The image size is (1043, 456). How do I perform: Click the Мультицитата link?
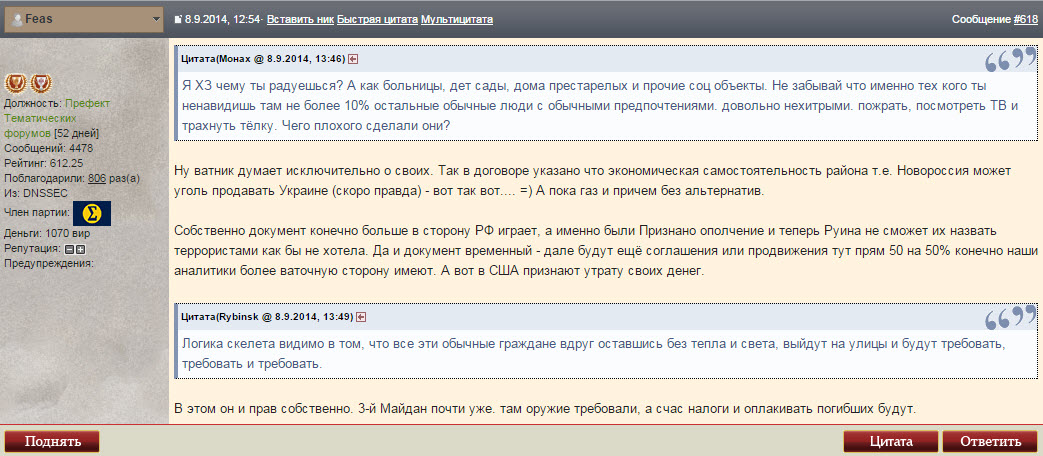pos(457,20)
